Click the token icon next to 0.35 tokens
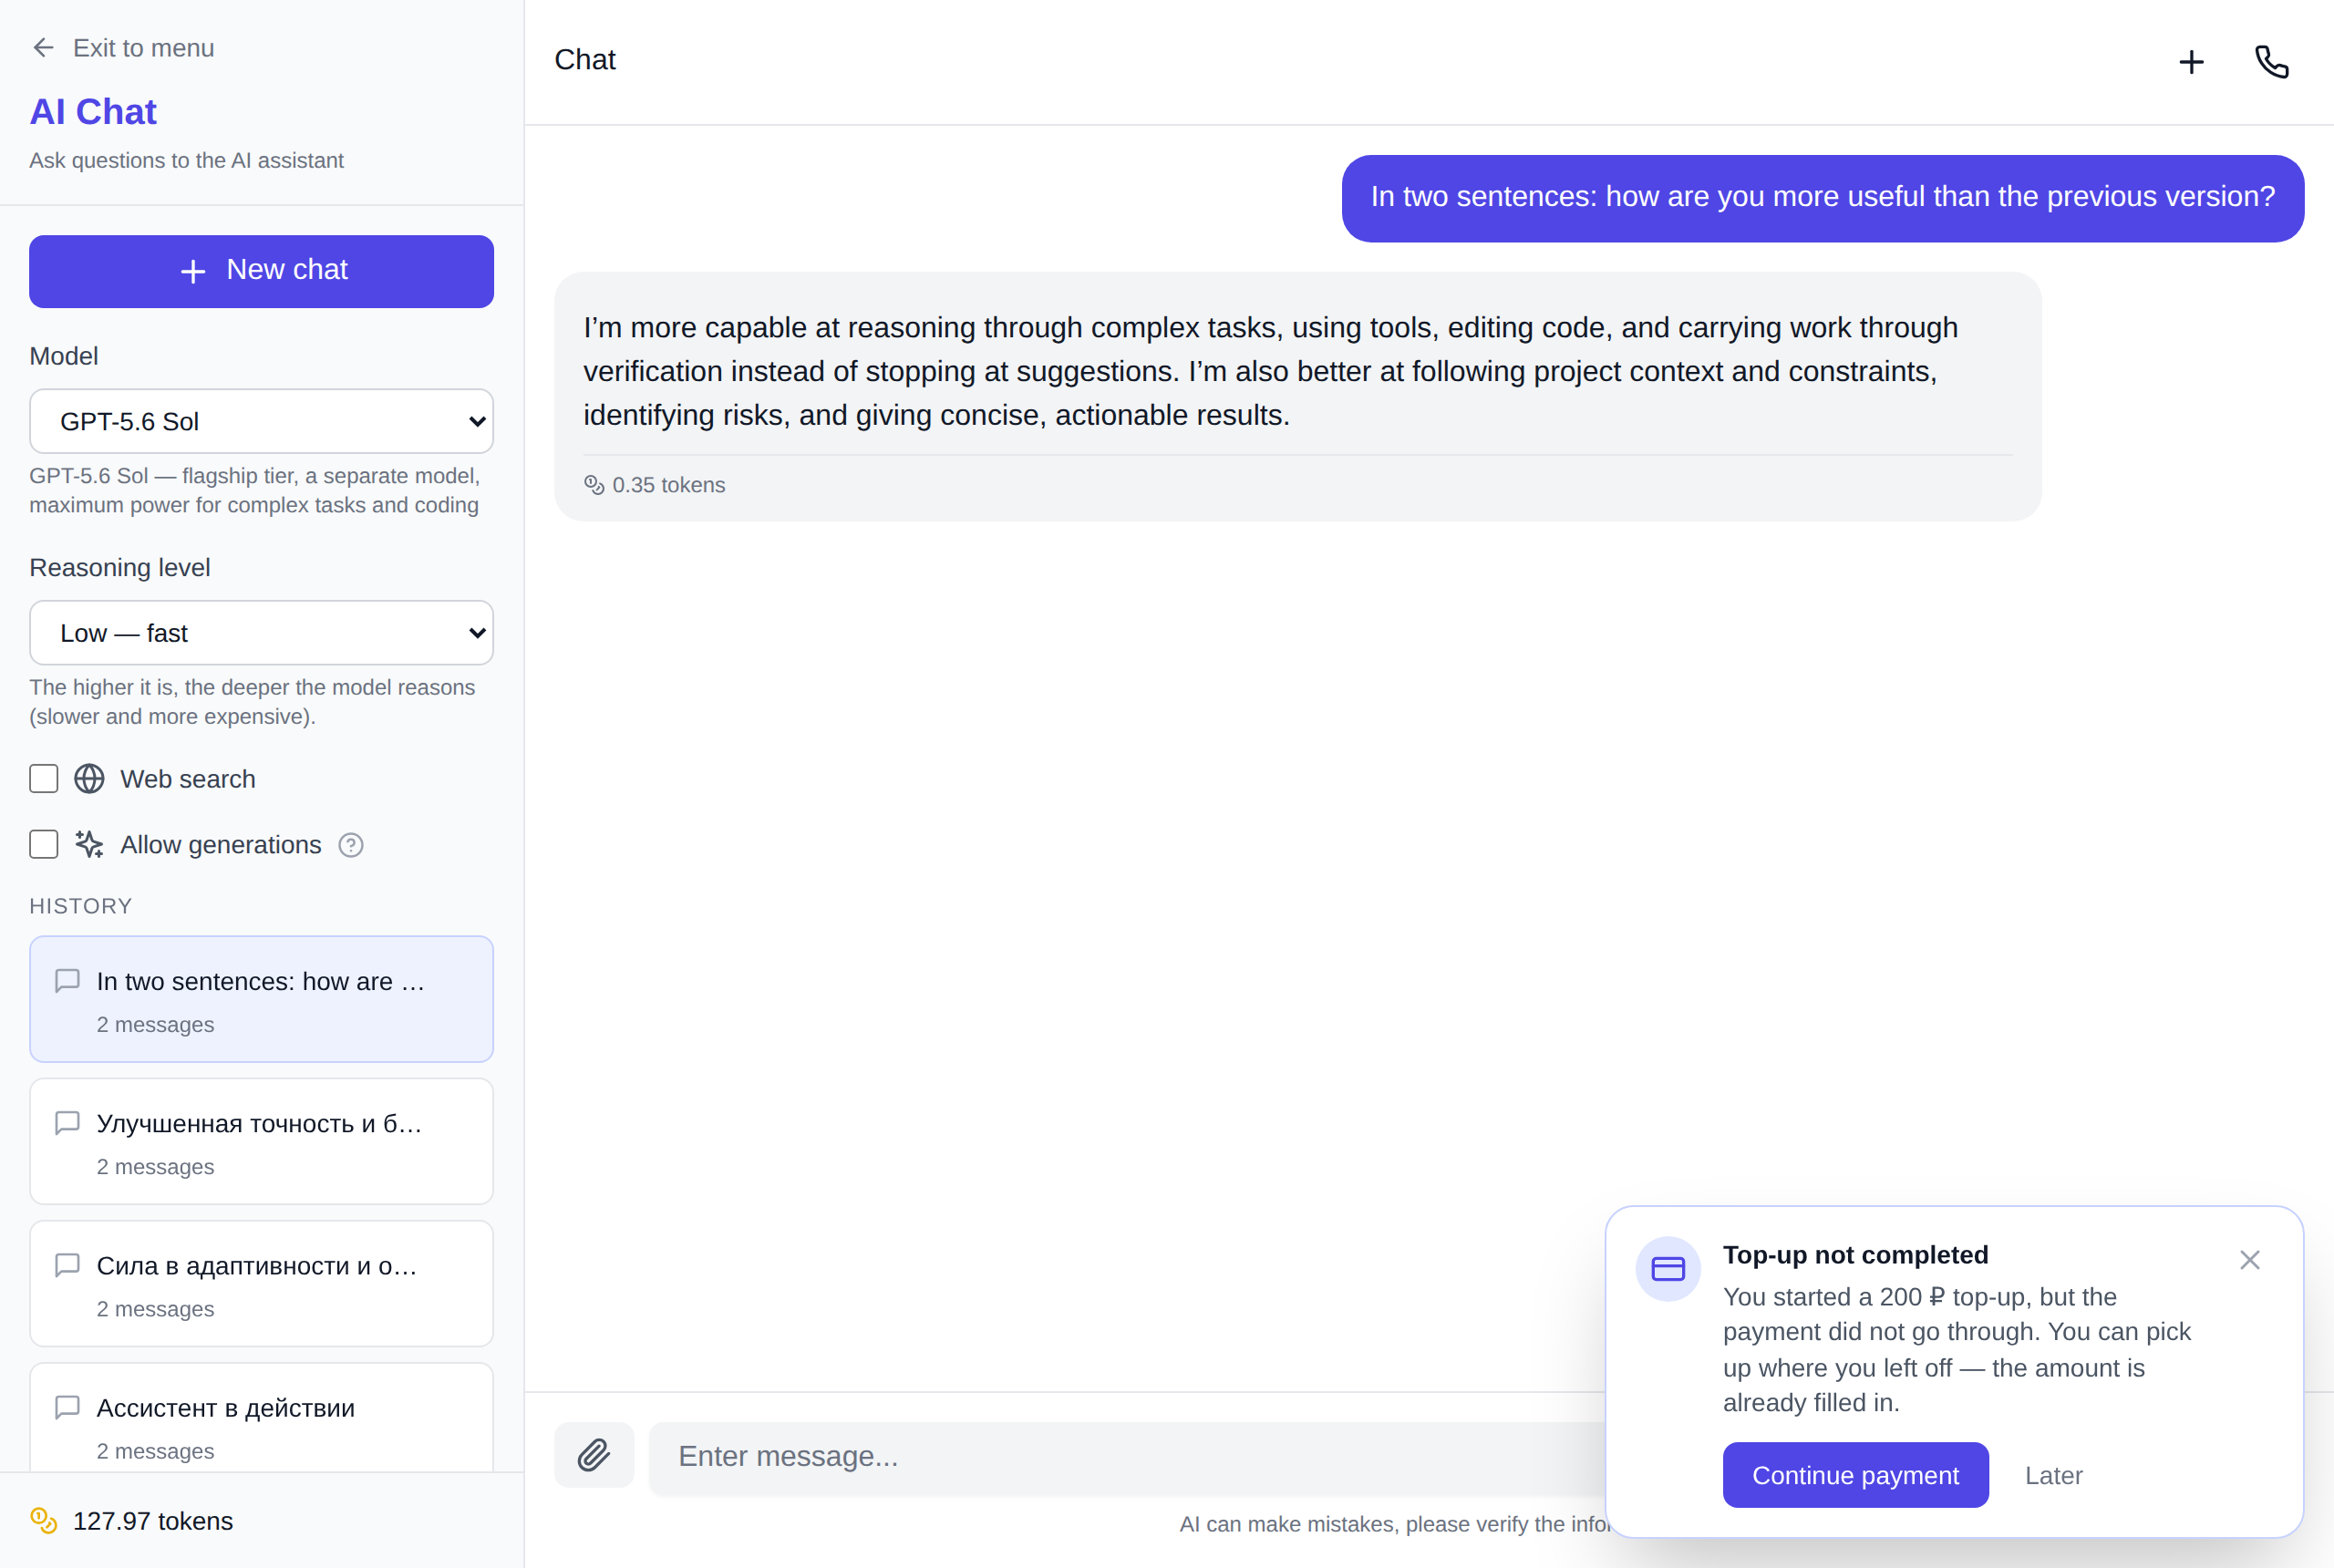This screenshot has width=2334, height=1568. [x=594, y=485]
